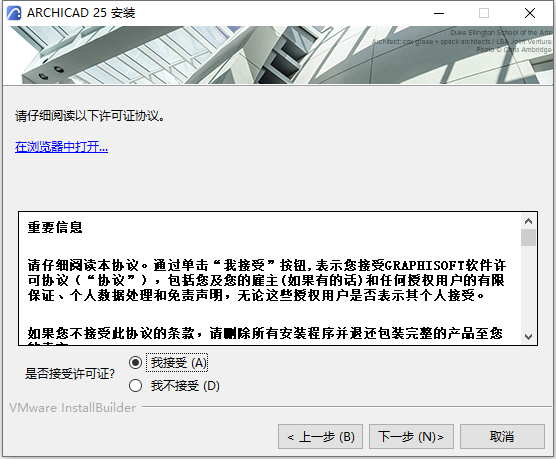Close the ARCHICAD 25 installer window
Viewport: 556px width, 459px height.
pos(530,13)
